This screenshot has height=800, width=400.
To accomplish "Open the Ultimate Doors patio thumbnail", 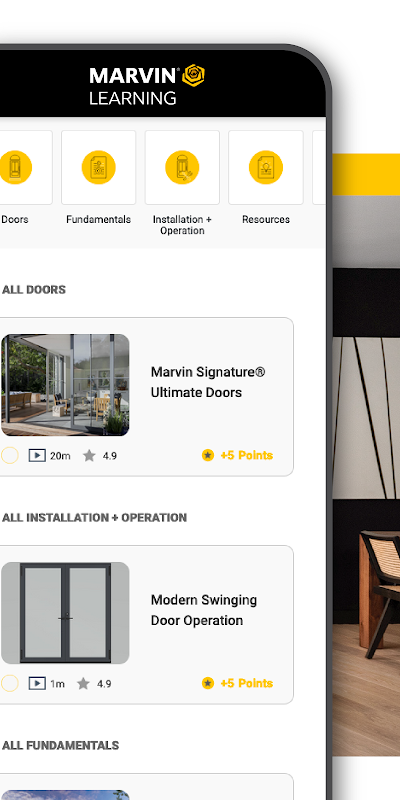I will [x=65, y=385].
